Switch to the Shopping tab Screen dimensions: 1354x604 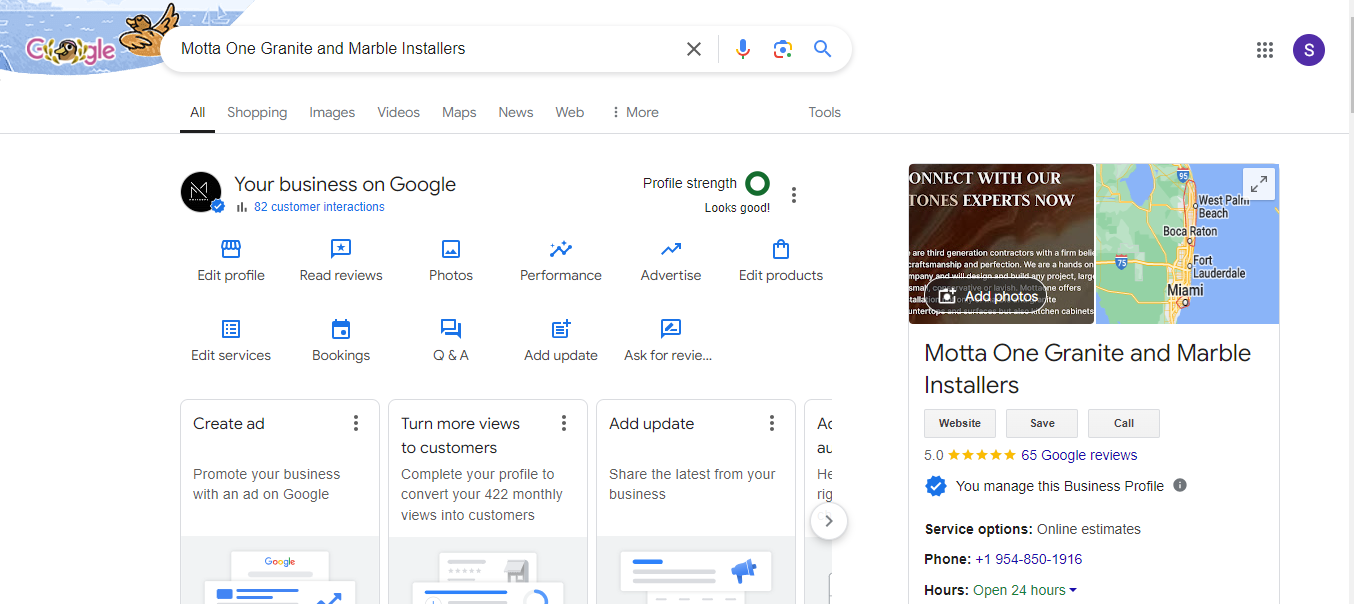257,112
